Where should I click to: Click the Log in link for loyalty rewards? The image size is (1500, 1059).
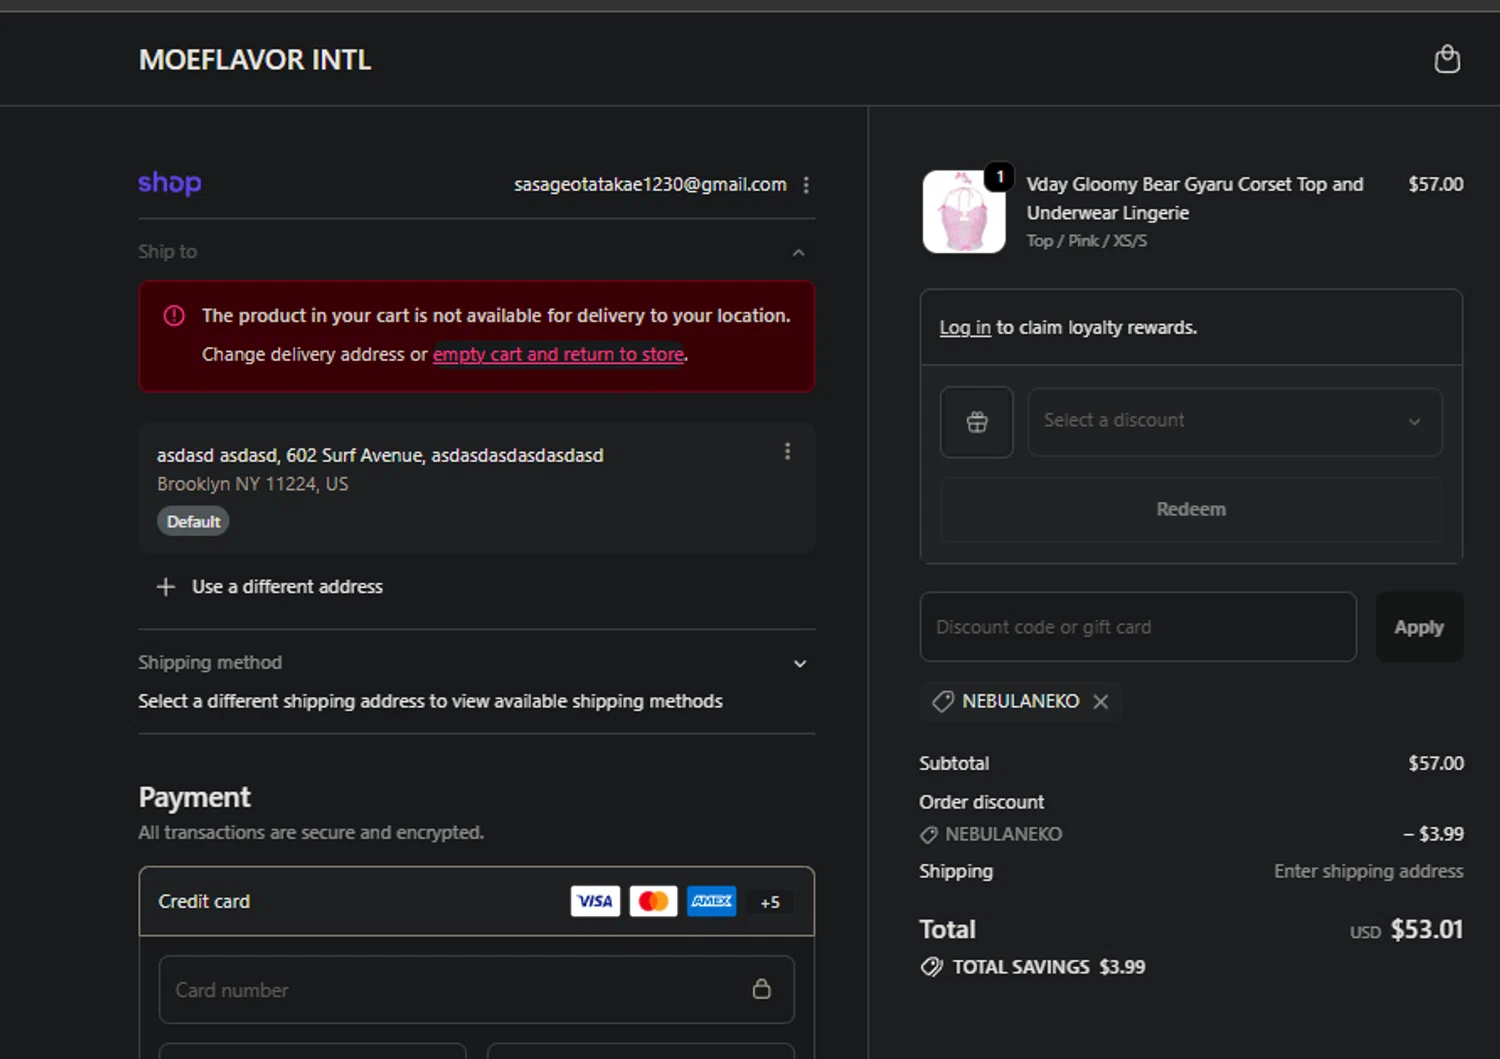pos(965,328)
